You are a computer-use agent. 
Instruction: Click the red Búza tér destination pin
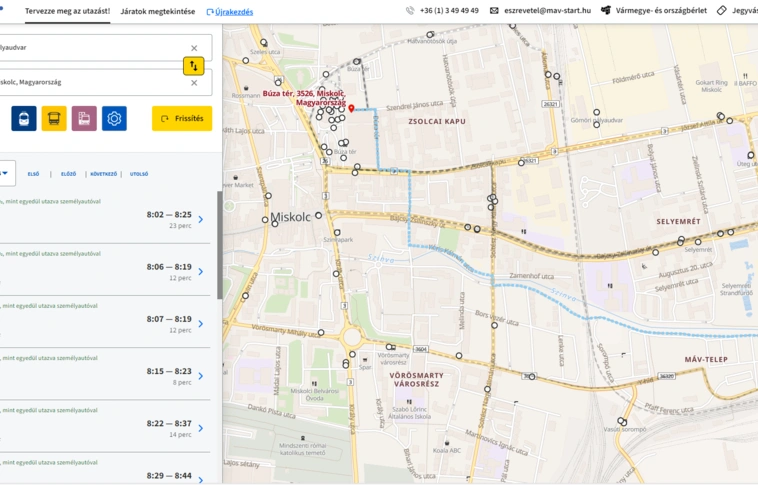[351, 108]
